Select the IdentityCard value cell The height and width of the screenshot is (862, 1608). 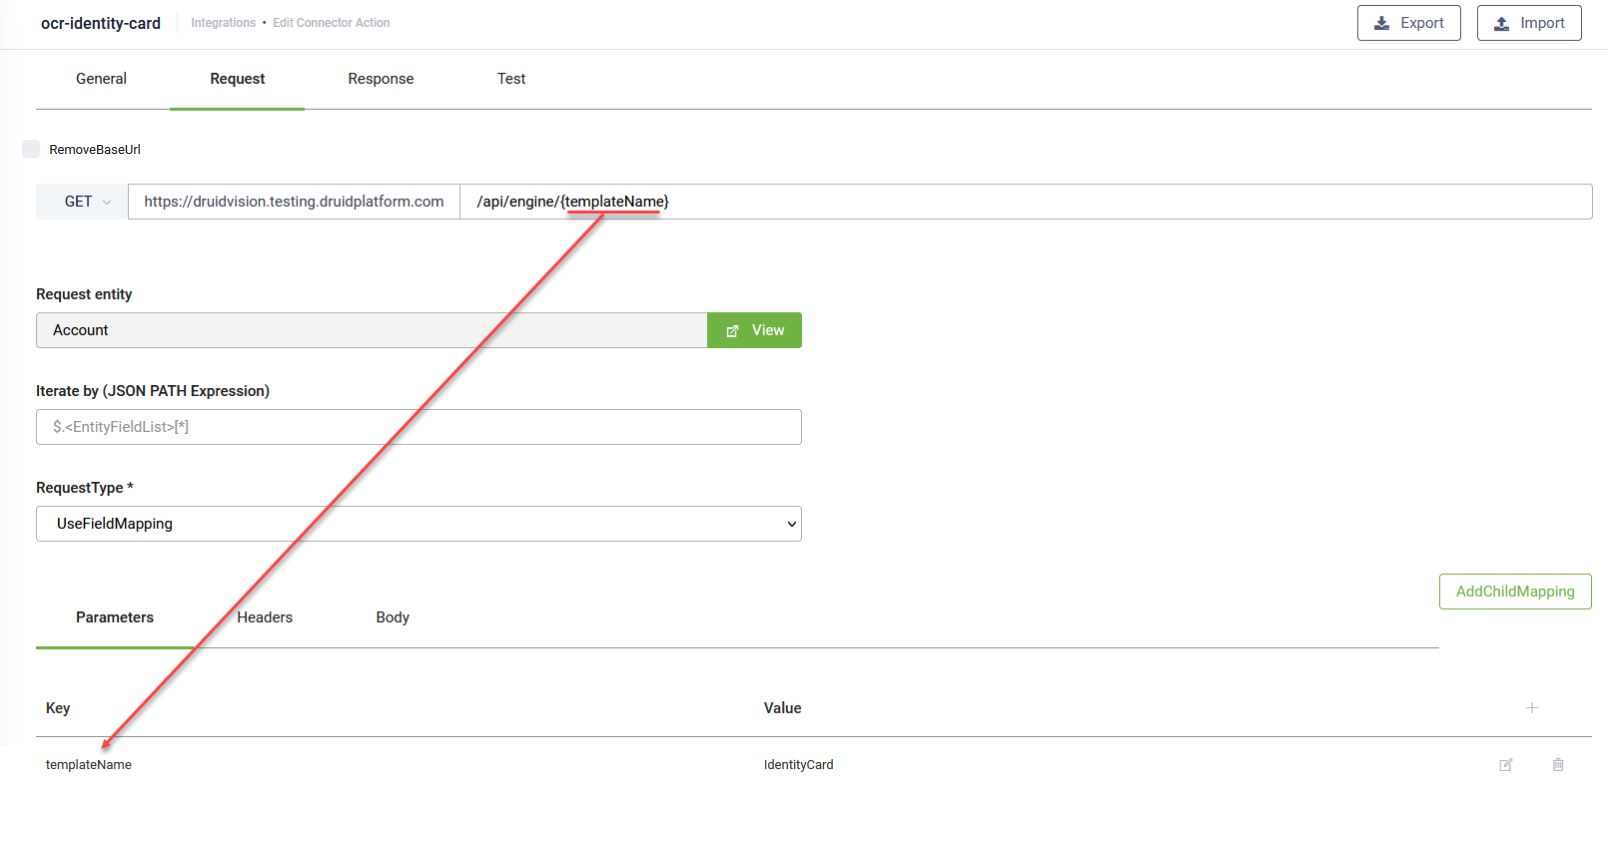[x=798, y=765]
